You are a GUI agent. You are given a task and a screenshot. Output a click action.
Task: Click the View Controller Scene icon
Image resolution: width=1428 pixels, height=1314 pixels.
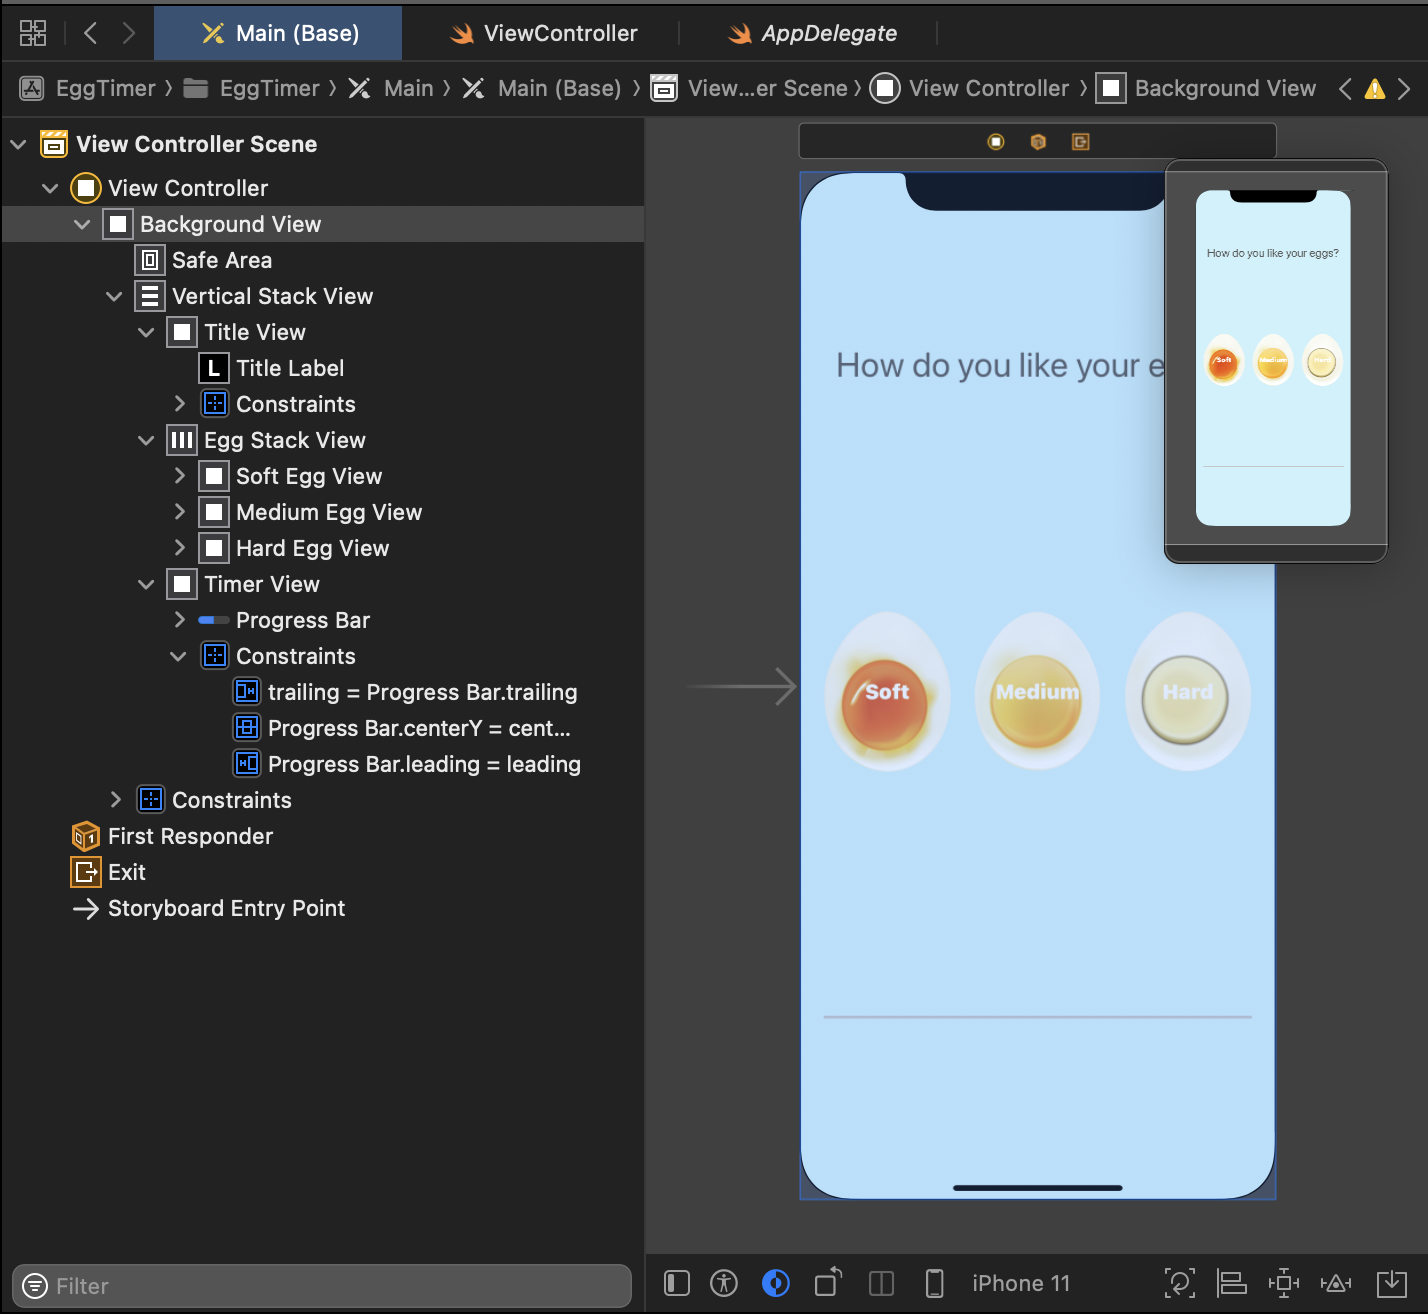[x=54, y=144]
